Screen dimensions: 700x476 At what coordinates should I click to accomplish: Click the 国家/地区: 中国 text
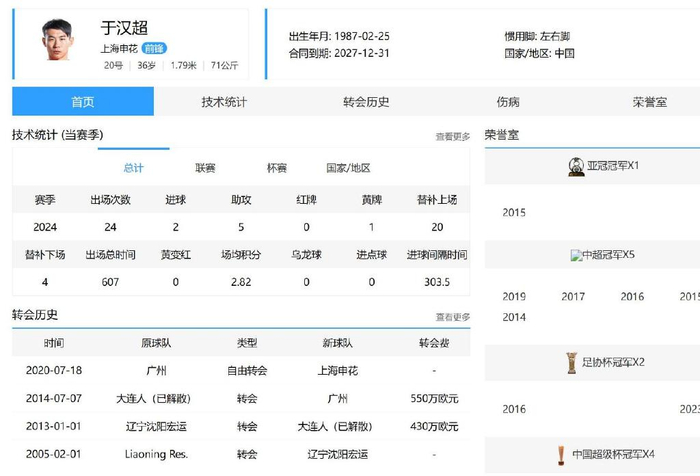pos(539,54)
